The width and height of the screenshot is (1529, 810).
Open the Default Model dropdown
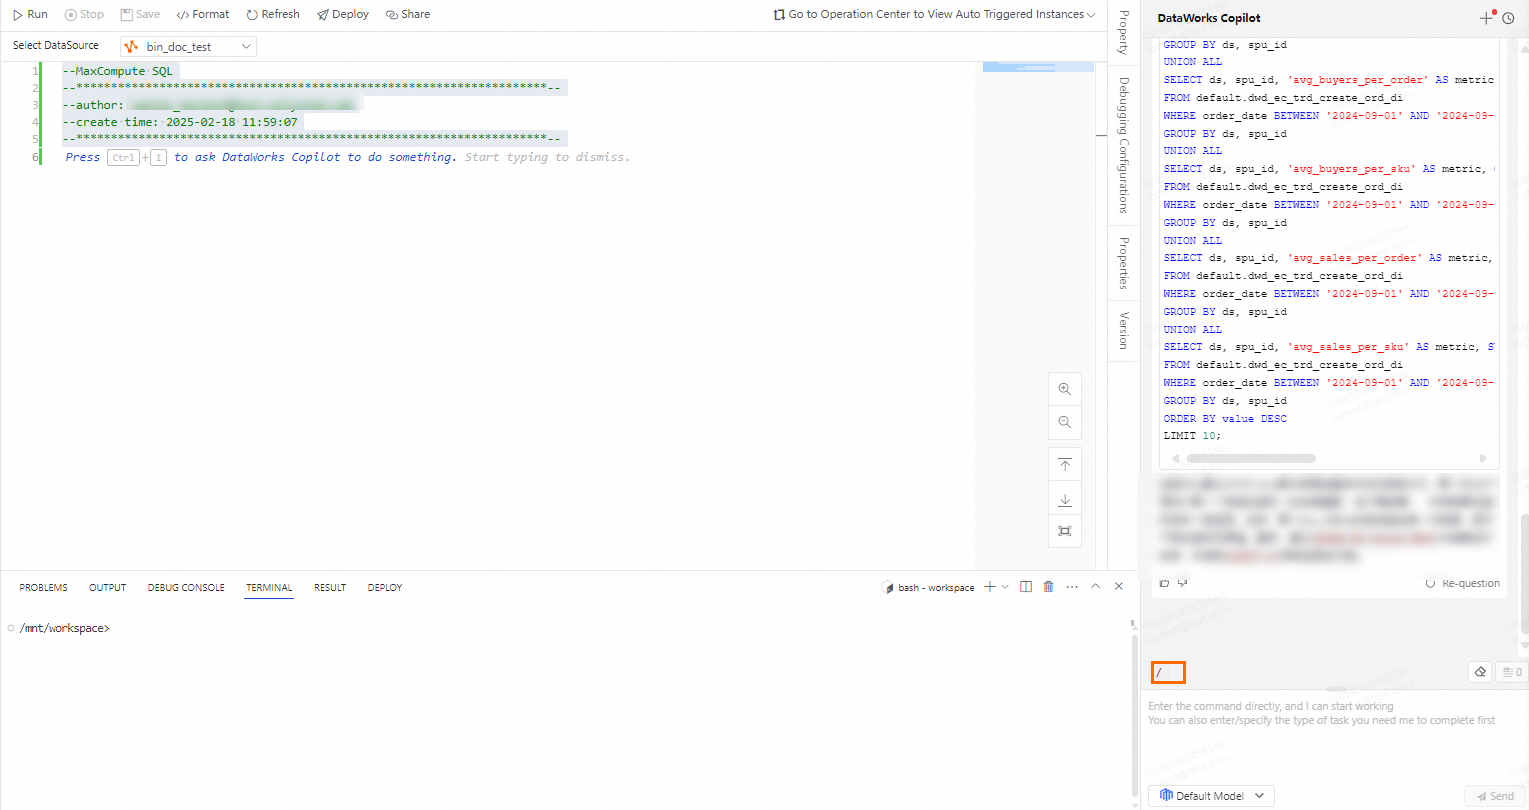pos(1211,796)
